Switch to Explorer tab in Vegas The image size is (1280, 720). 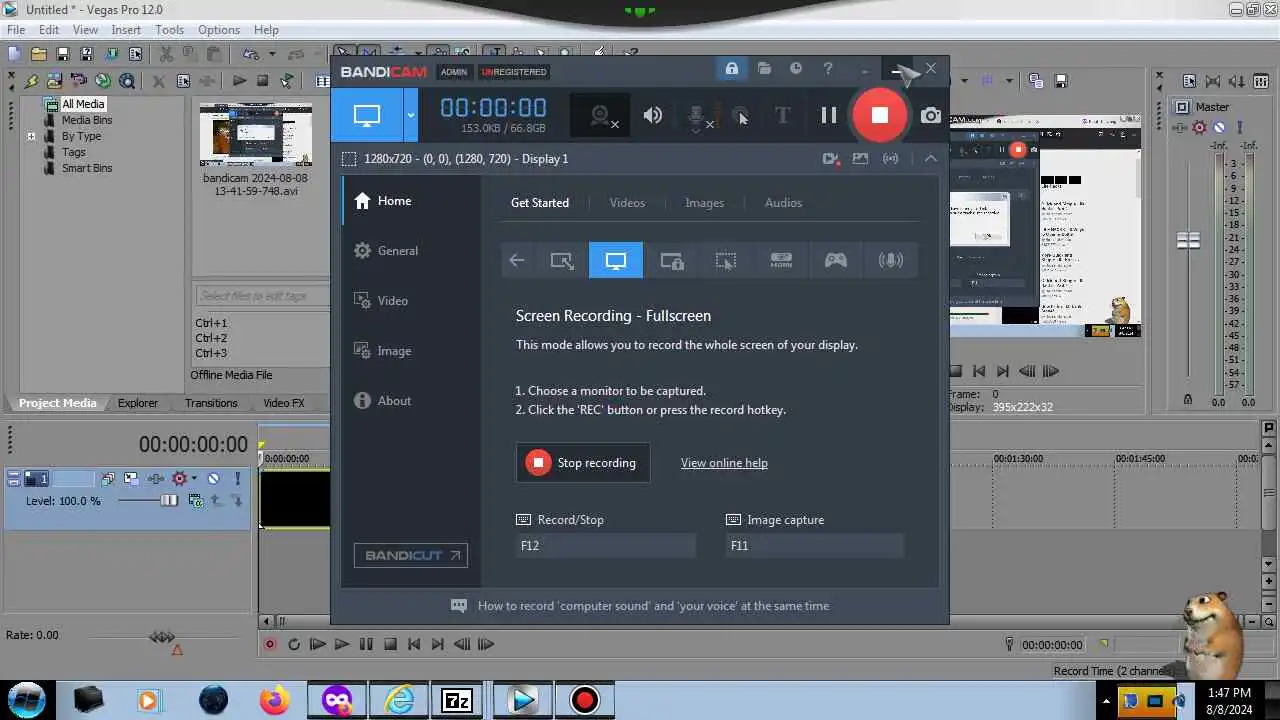coord(138,403)
